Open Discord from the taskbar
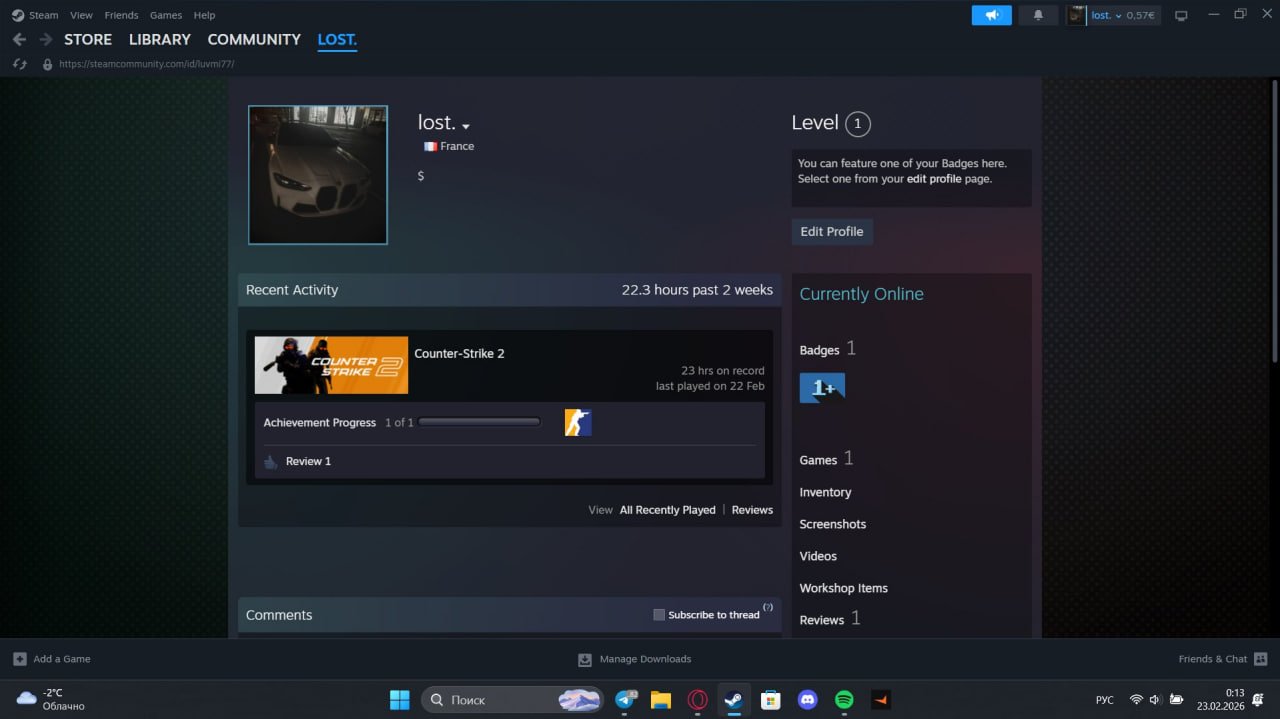The width and height of the screenshot is (1280, 719). (x=807, y=699)
